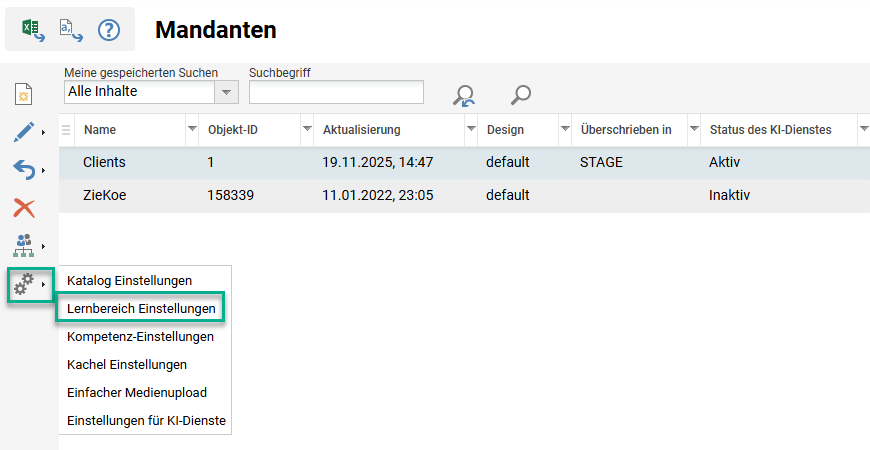This screenshot has width=870, height=450.
Task: Sort by the Design column header
Action: [x=505, y=130]
